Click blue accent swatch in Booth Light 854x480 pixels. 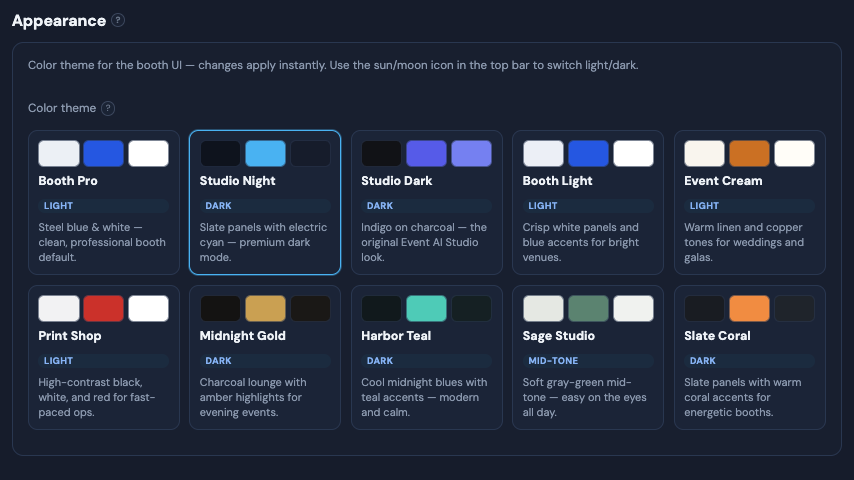[588, 153]
